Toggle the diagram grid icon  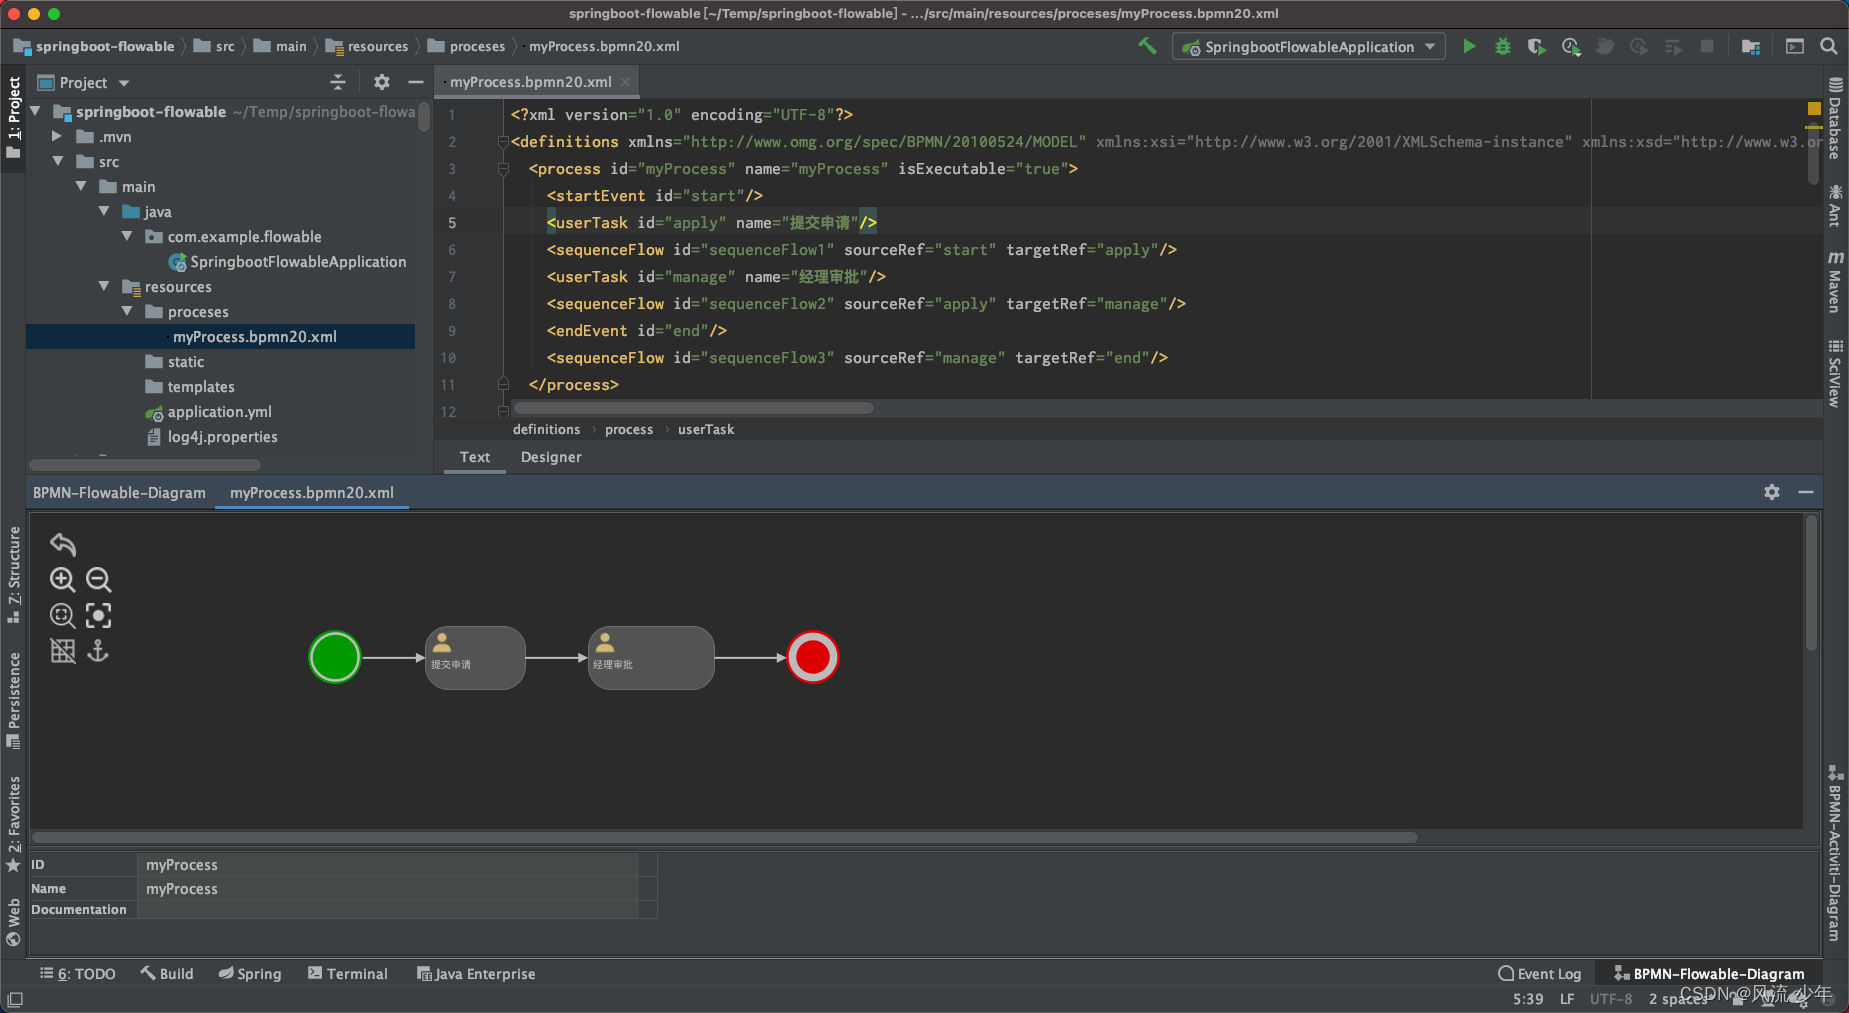(x=62, y=651)
